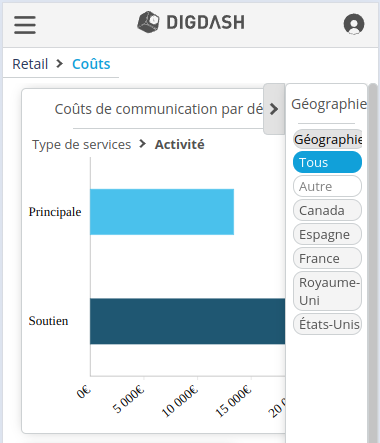
Task: Click the arrow between Type de services and Activité
Action: (x=143, y=144)
